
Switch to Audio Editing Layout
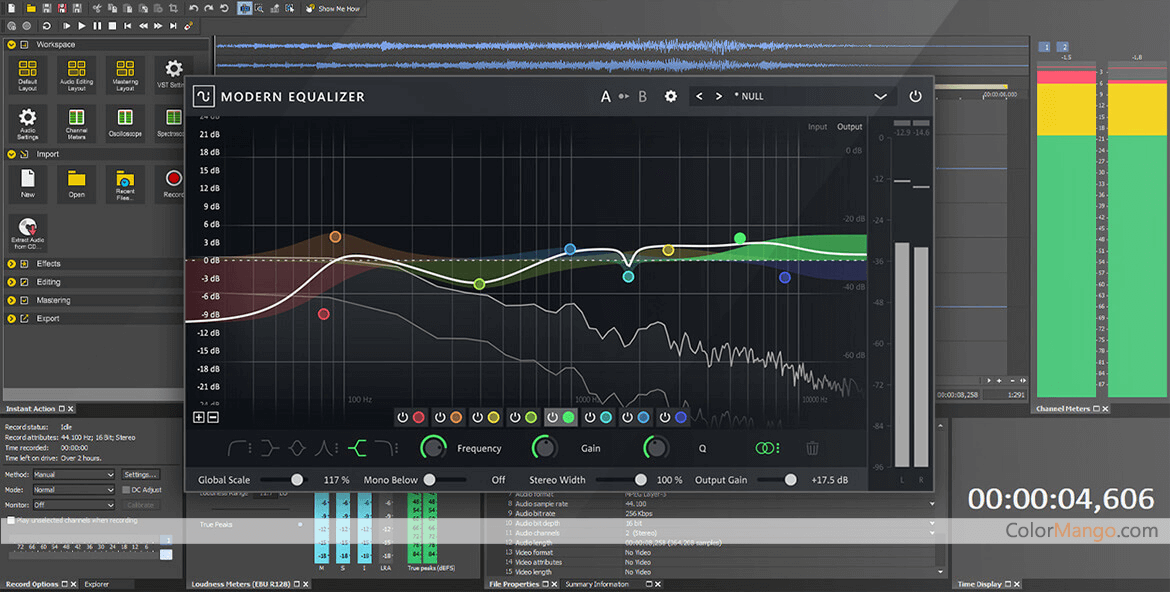coord(76,75)
